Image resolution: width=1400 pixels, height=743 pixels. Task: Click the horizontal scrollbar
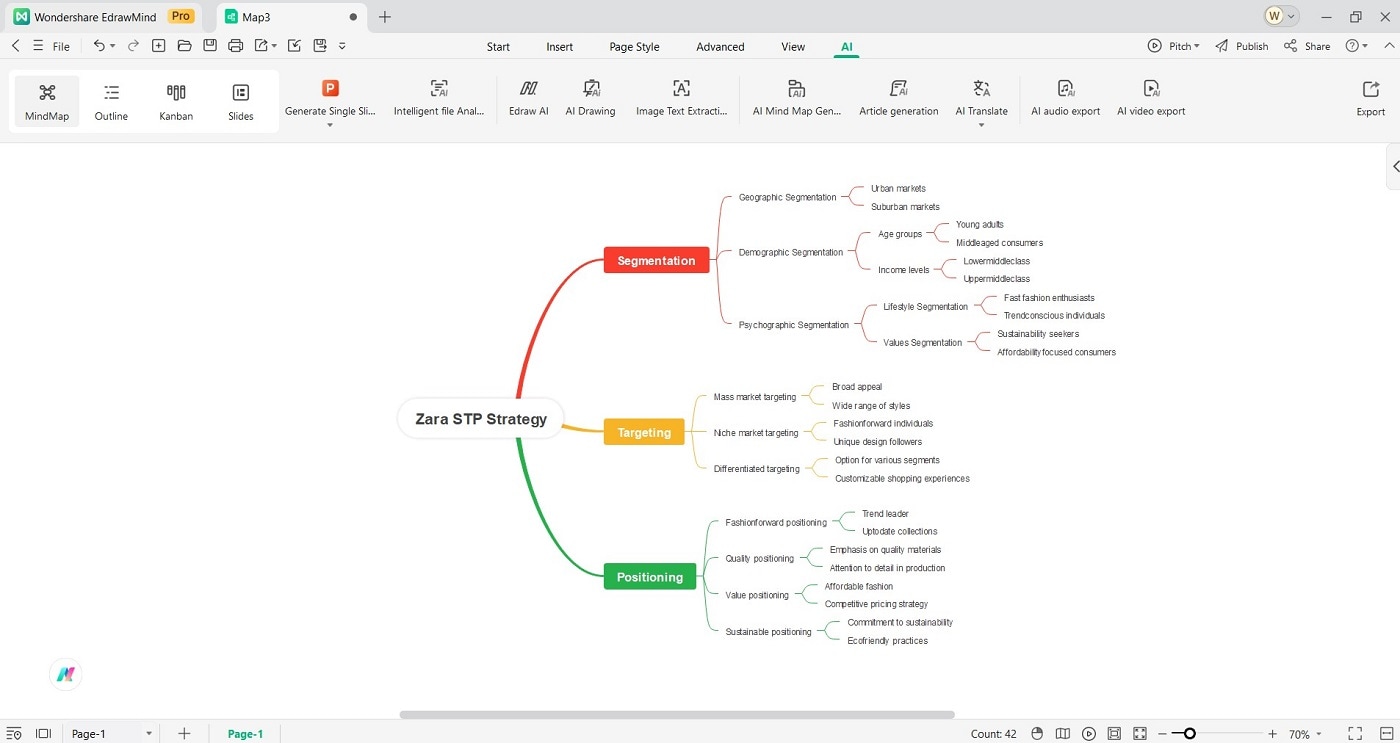(677, 715)
